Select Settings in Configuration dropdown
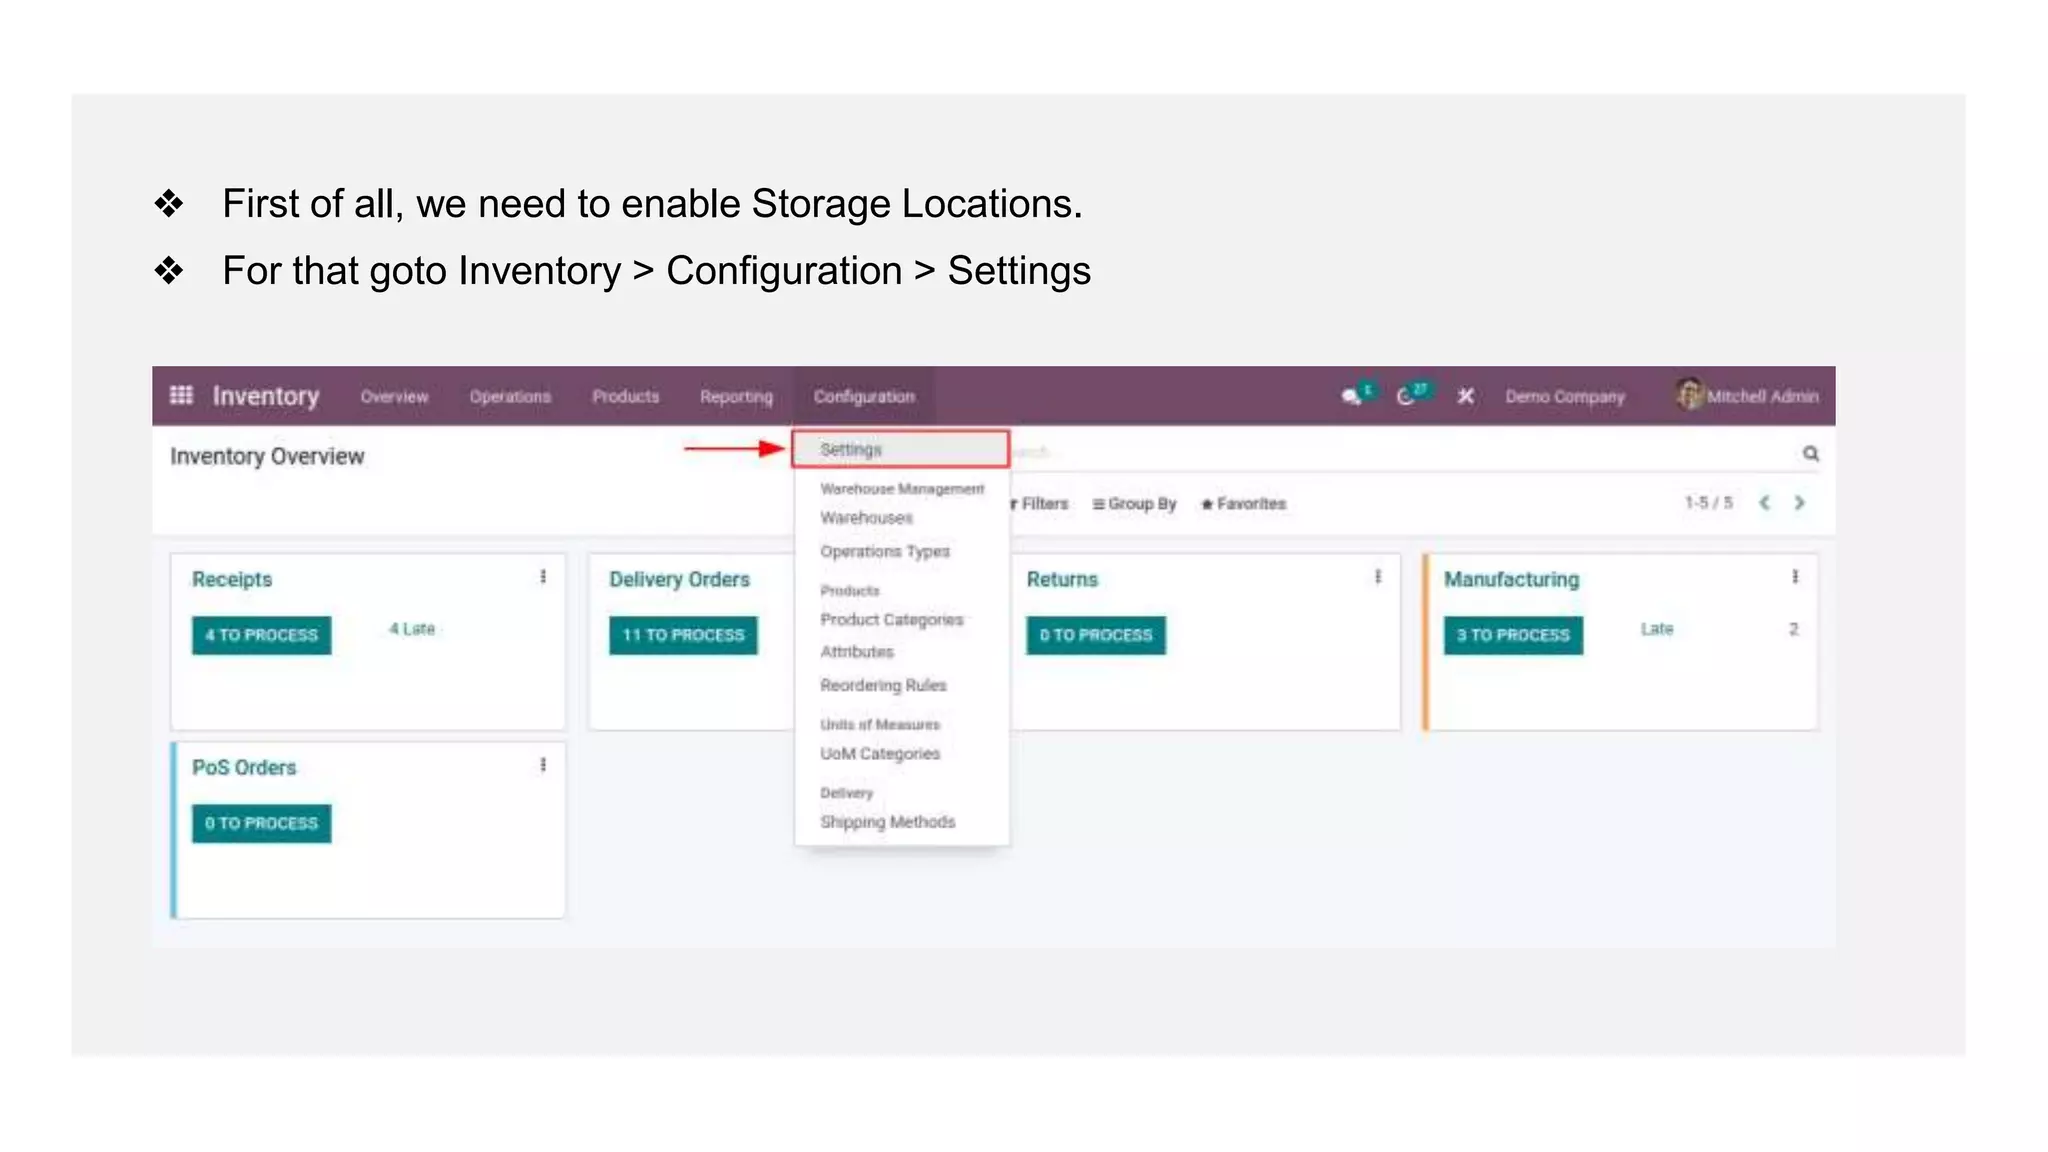The width and height of the screenshot is (2048, 1152). (900, 450)
